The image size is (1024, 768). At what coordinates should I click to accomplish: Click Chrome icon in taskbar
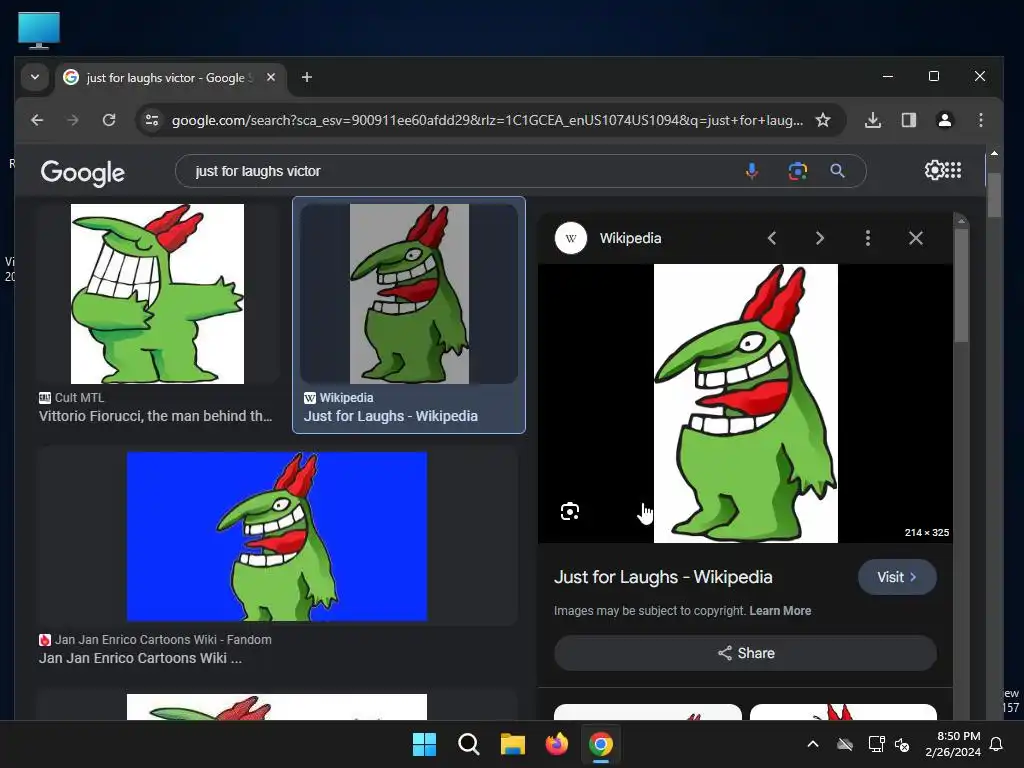[601, 744]
